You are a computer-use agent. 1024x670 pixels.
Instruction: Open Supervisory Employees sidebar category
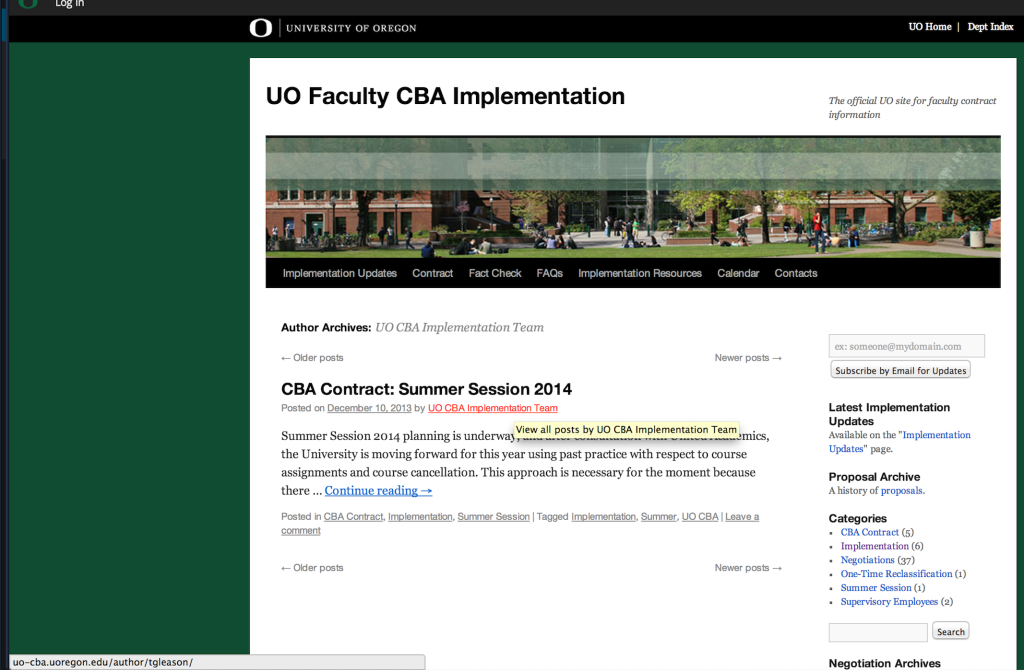[889, 601]
